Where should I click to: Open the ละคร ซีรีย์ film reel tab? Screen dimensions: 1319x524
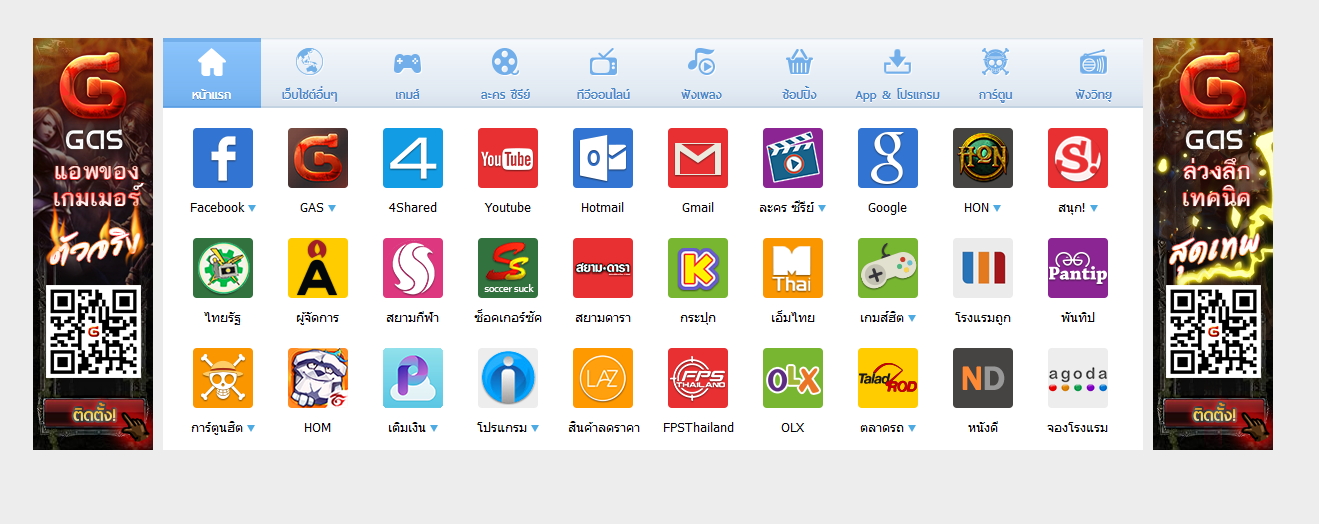505,74
